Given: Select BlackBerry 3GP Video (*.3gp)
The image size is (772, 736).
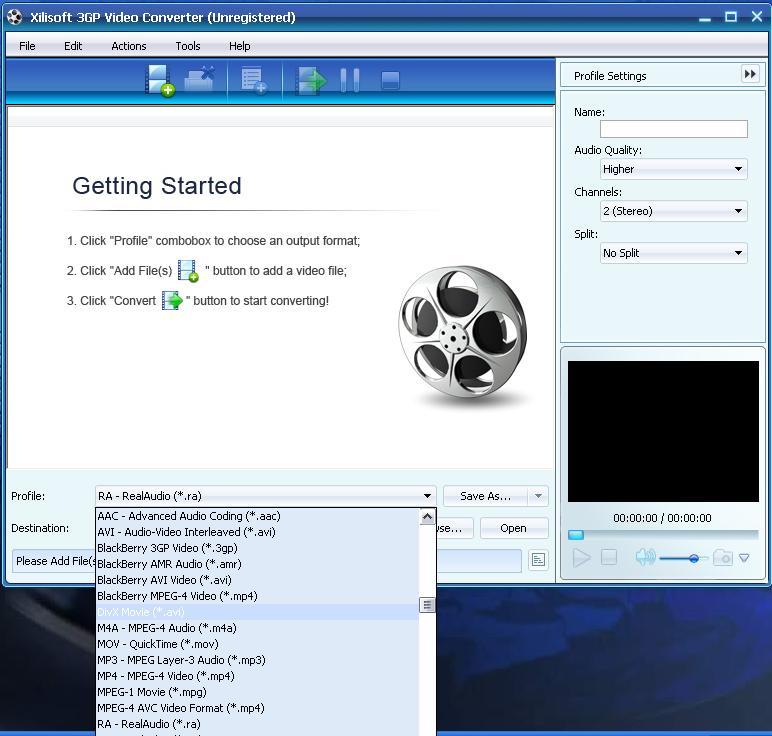Looking at the screenshot, I should [257, 548].
